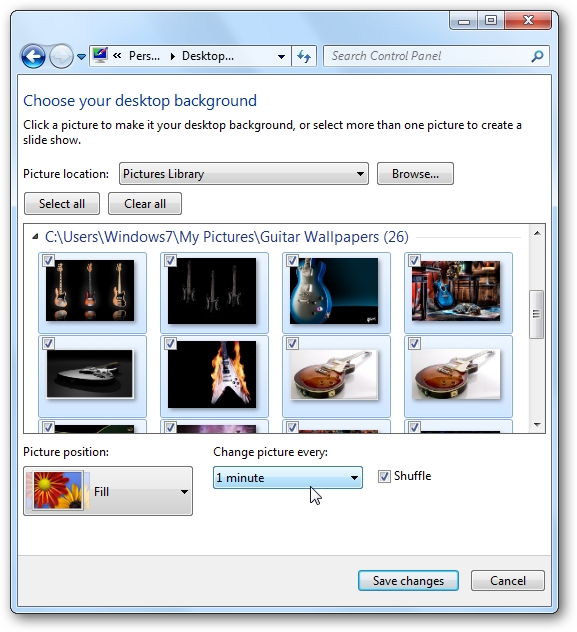Click Select all button
The width and height of the screenshot is (577, 632).
click(x=62, y=204)
